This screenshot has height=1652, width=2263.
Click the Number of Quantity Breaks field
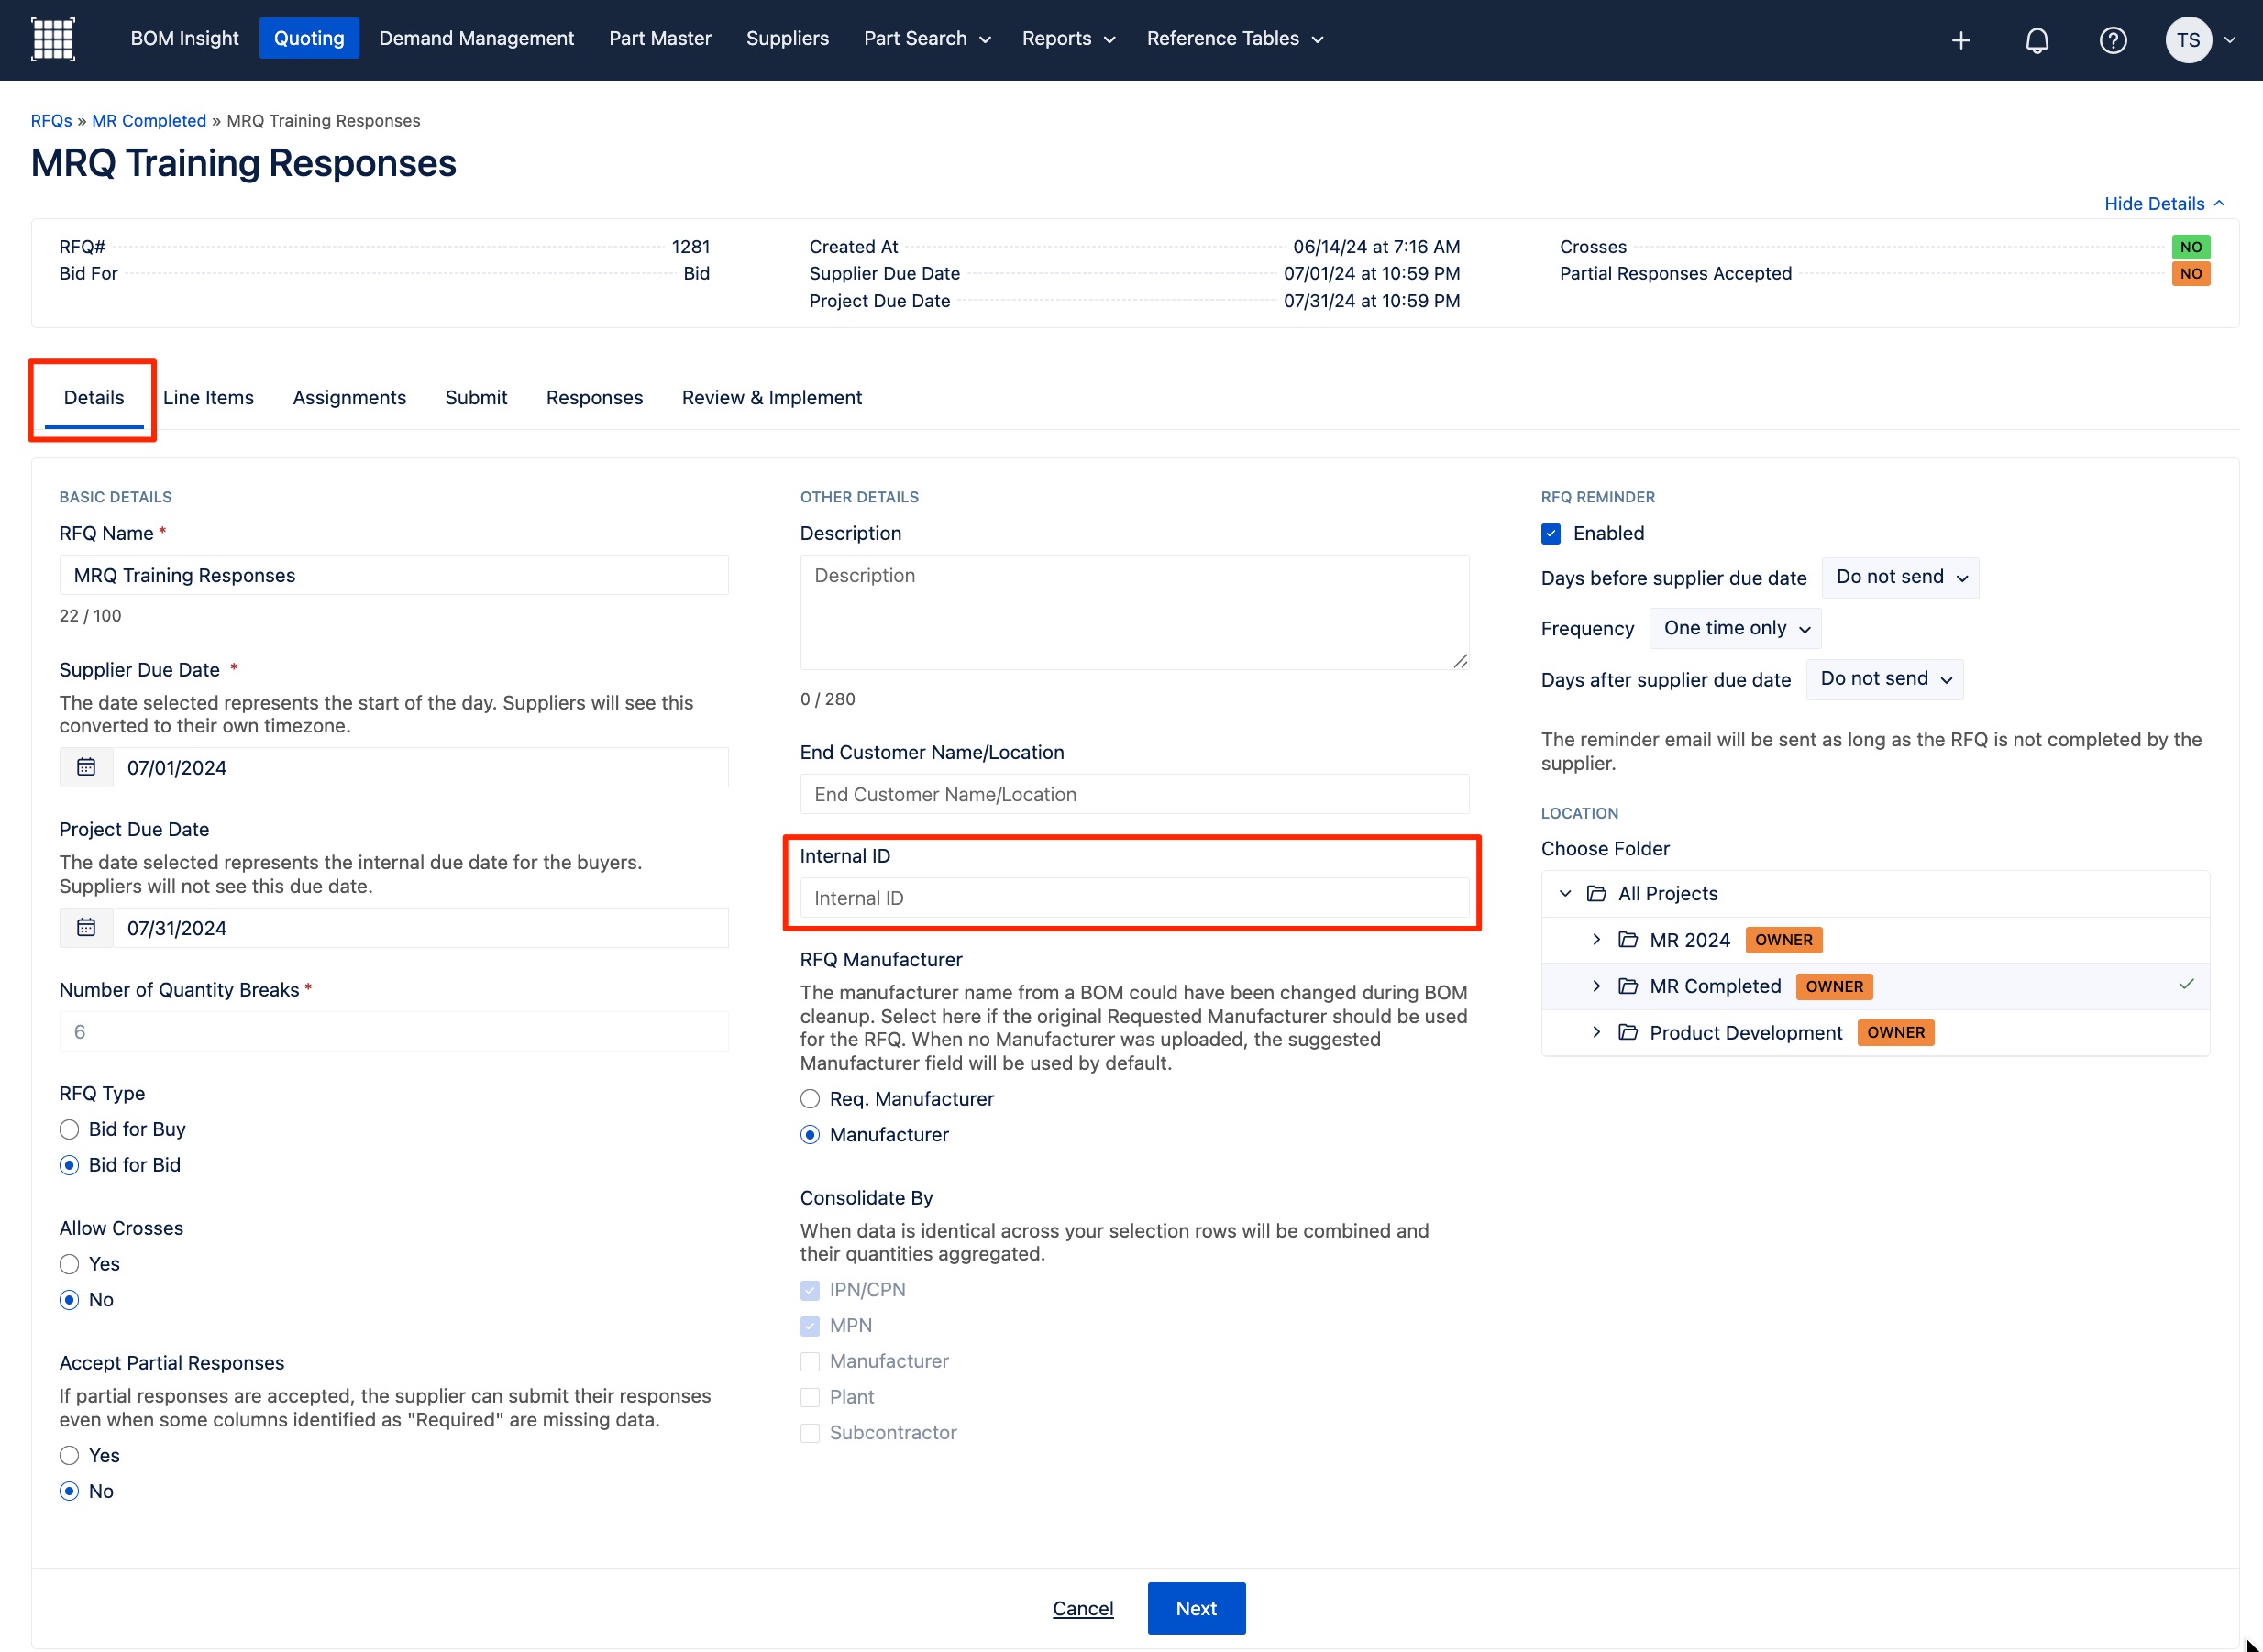coord(393,1031)
